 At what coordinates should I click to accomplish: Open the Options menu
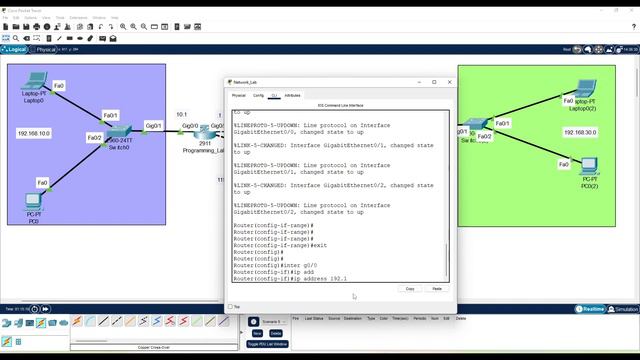tap(31, 18)
